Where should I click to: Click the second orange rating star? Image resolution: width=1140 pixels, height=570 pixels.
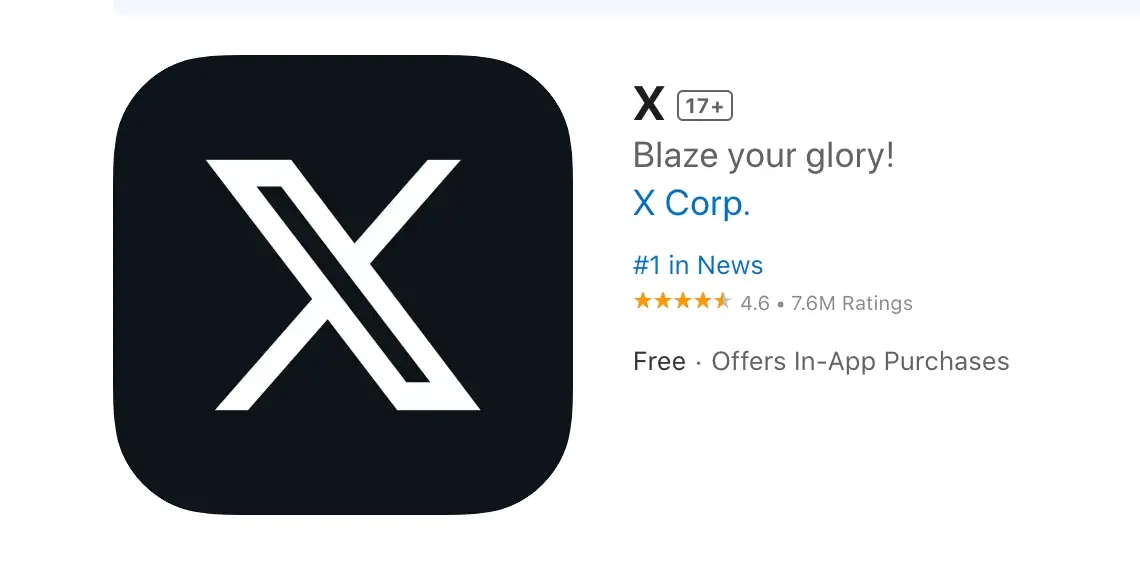click(x=662, y=301)
